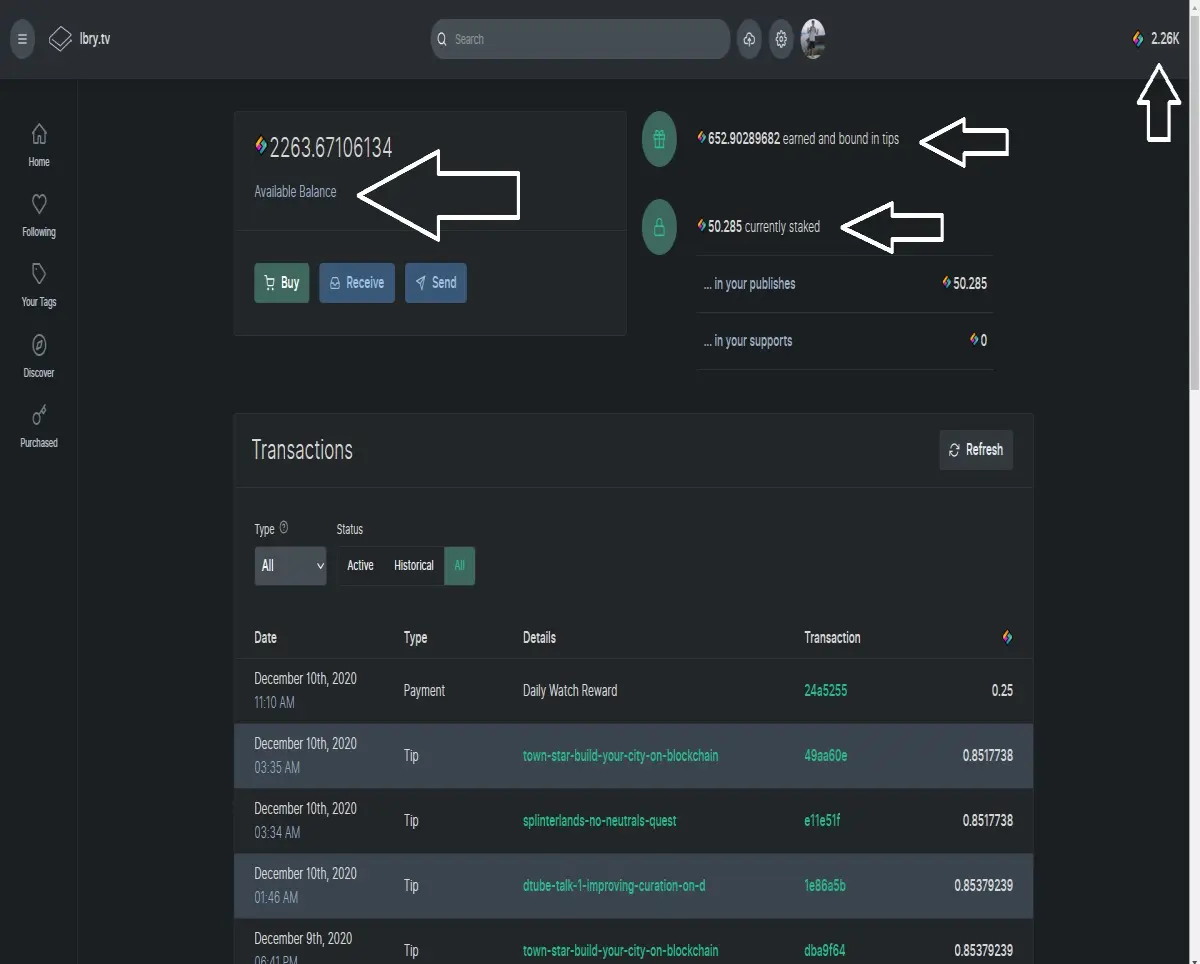The image size is (1200, 964).
Task: Click the gift icon beside tips earned
Action: pyautogui.click(x=659, y=139)
